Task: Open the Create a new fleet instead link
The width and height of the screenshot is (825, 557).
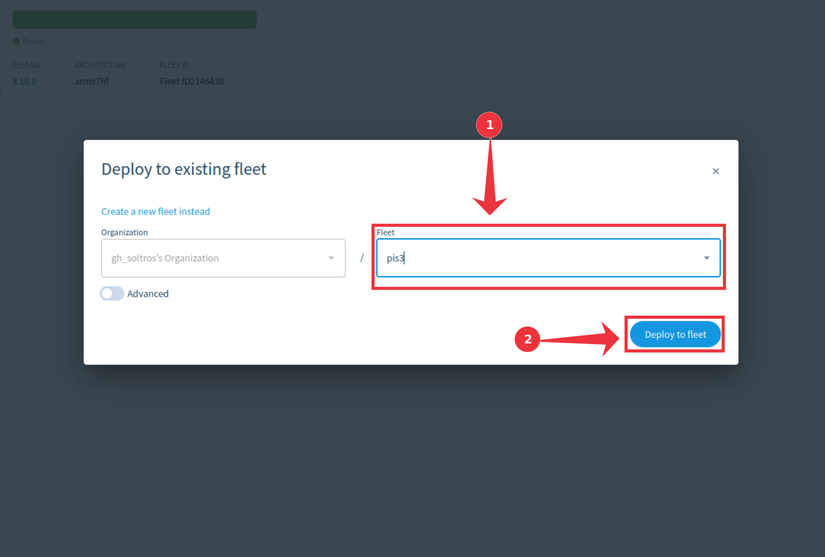Action: click(x=155, y=211)
